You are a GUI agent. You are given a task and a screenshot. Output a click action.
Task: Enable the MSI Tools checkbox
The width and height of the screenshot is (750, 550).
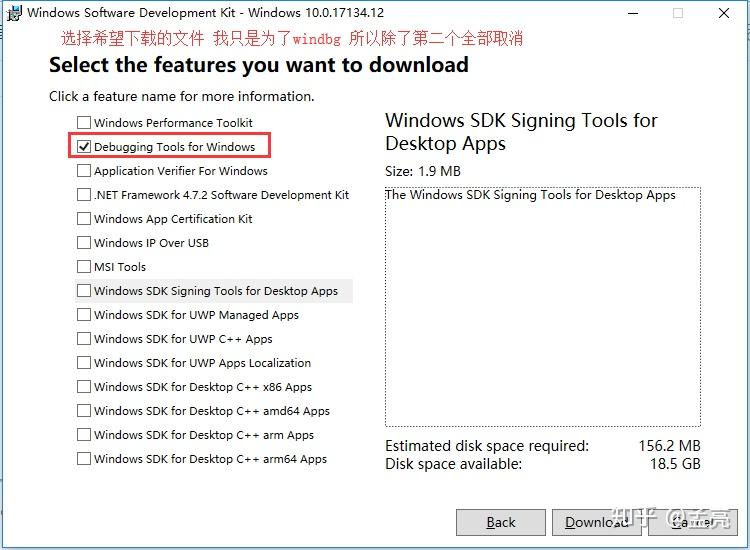[84, 267]
